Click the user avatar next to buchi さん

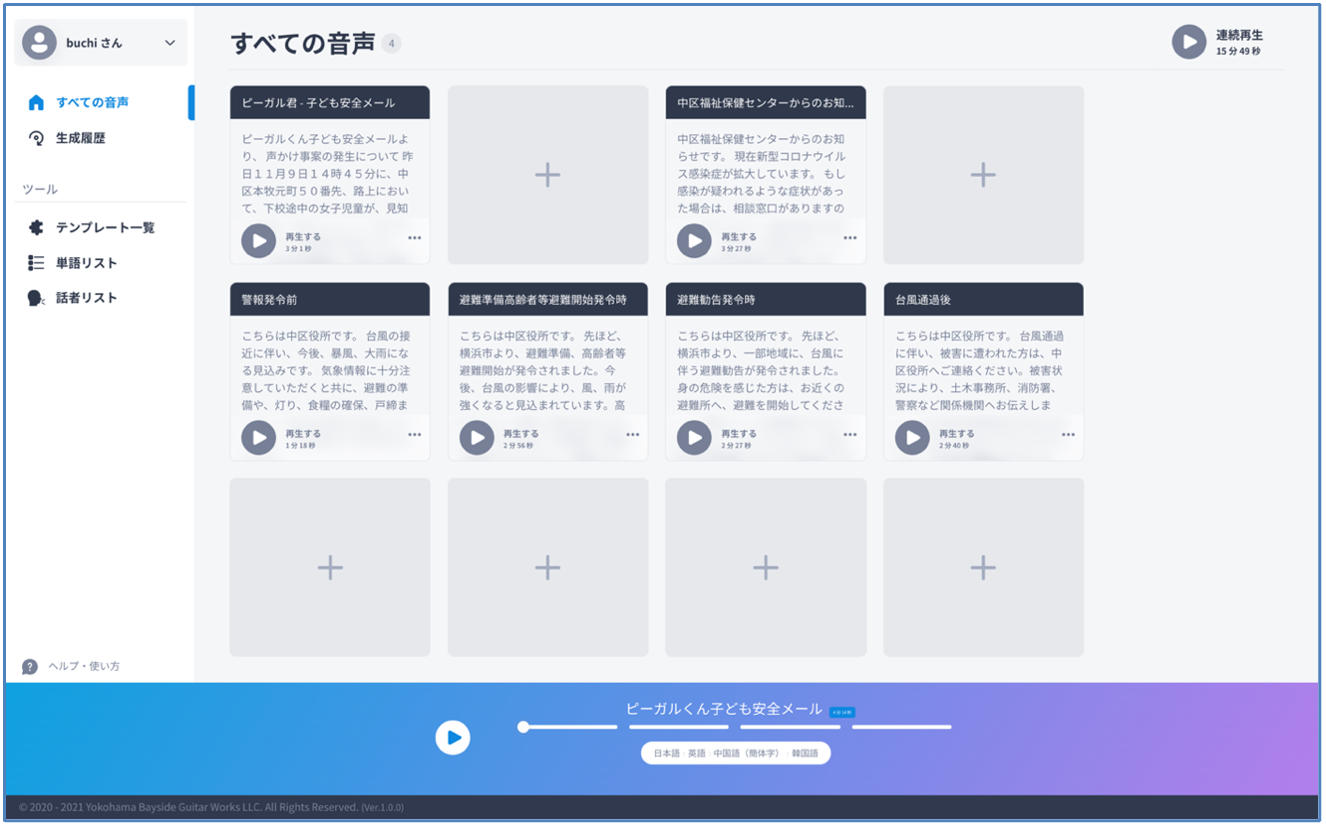pyautogui.click(x=37, y=42)
